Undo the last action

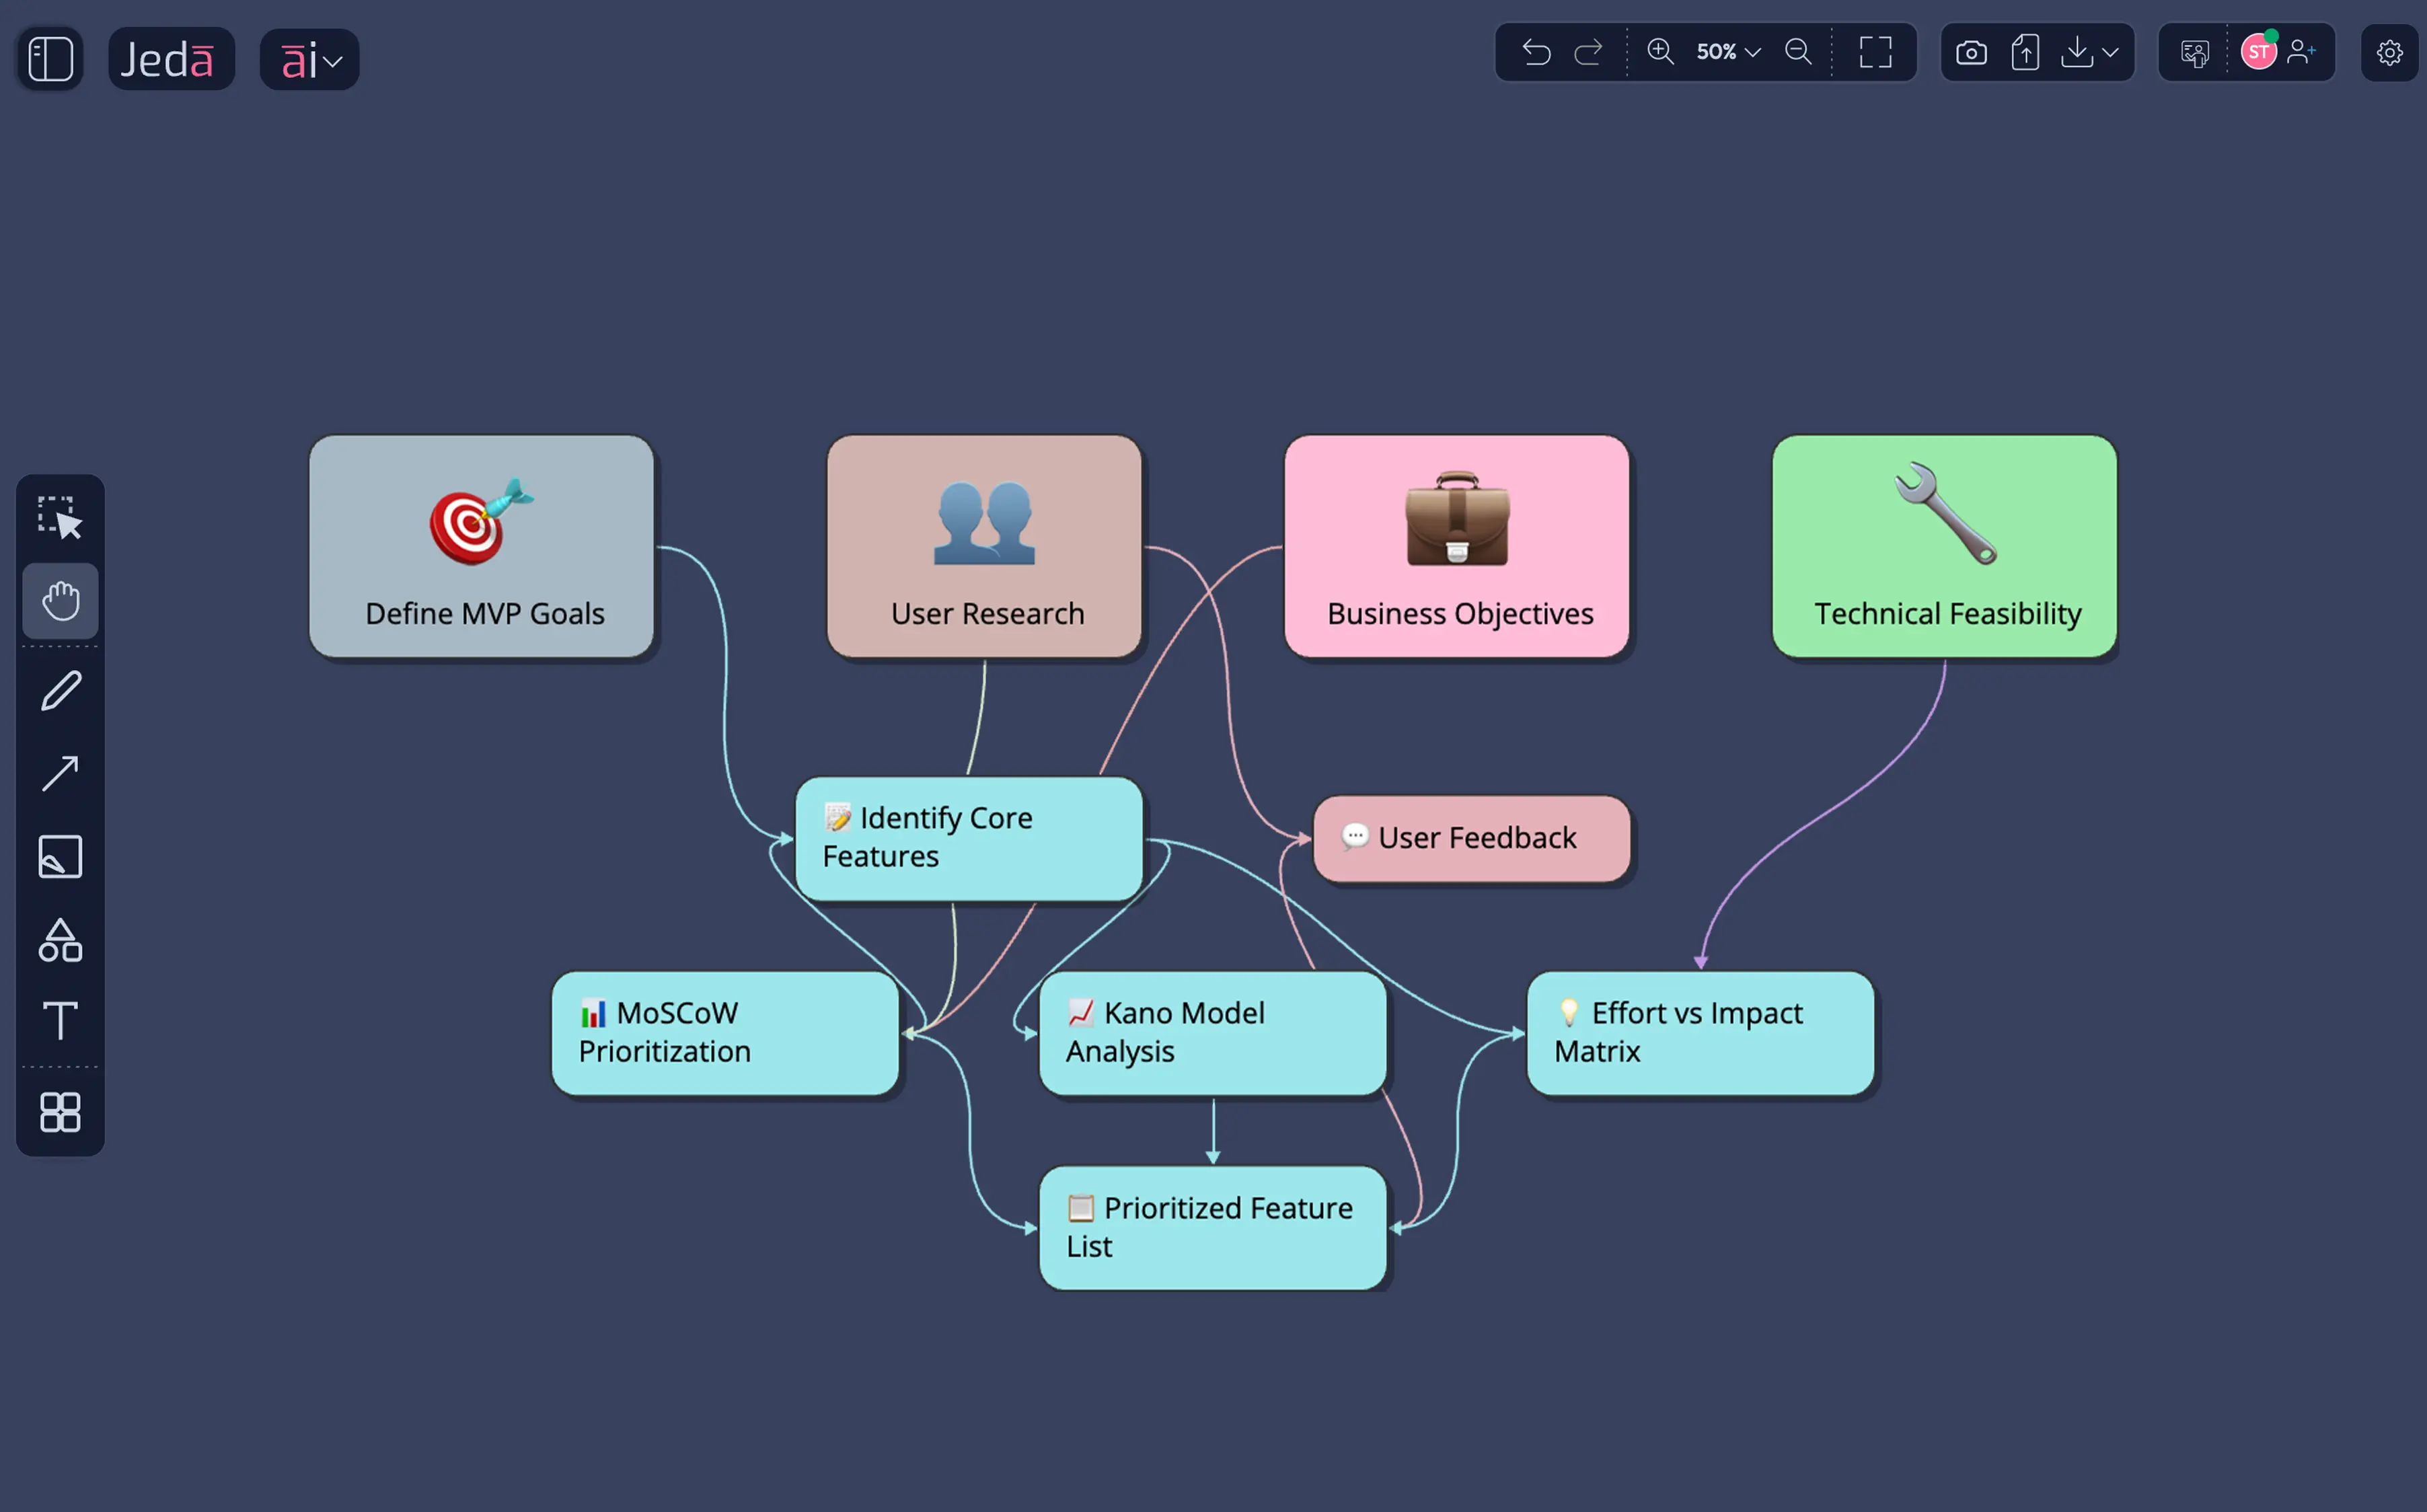pyautogui.click(x=1536, y=53)
